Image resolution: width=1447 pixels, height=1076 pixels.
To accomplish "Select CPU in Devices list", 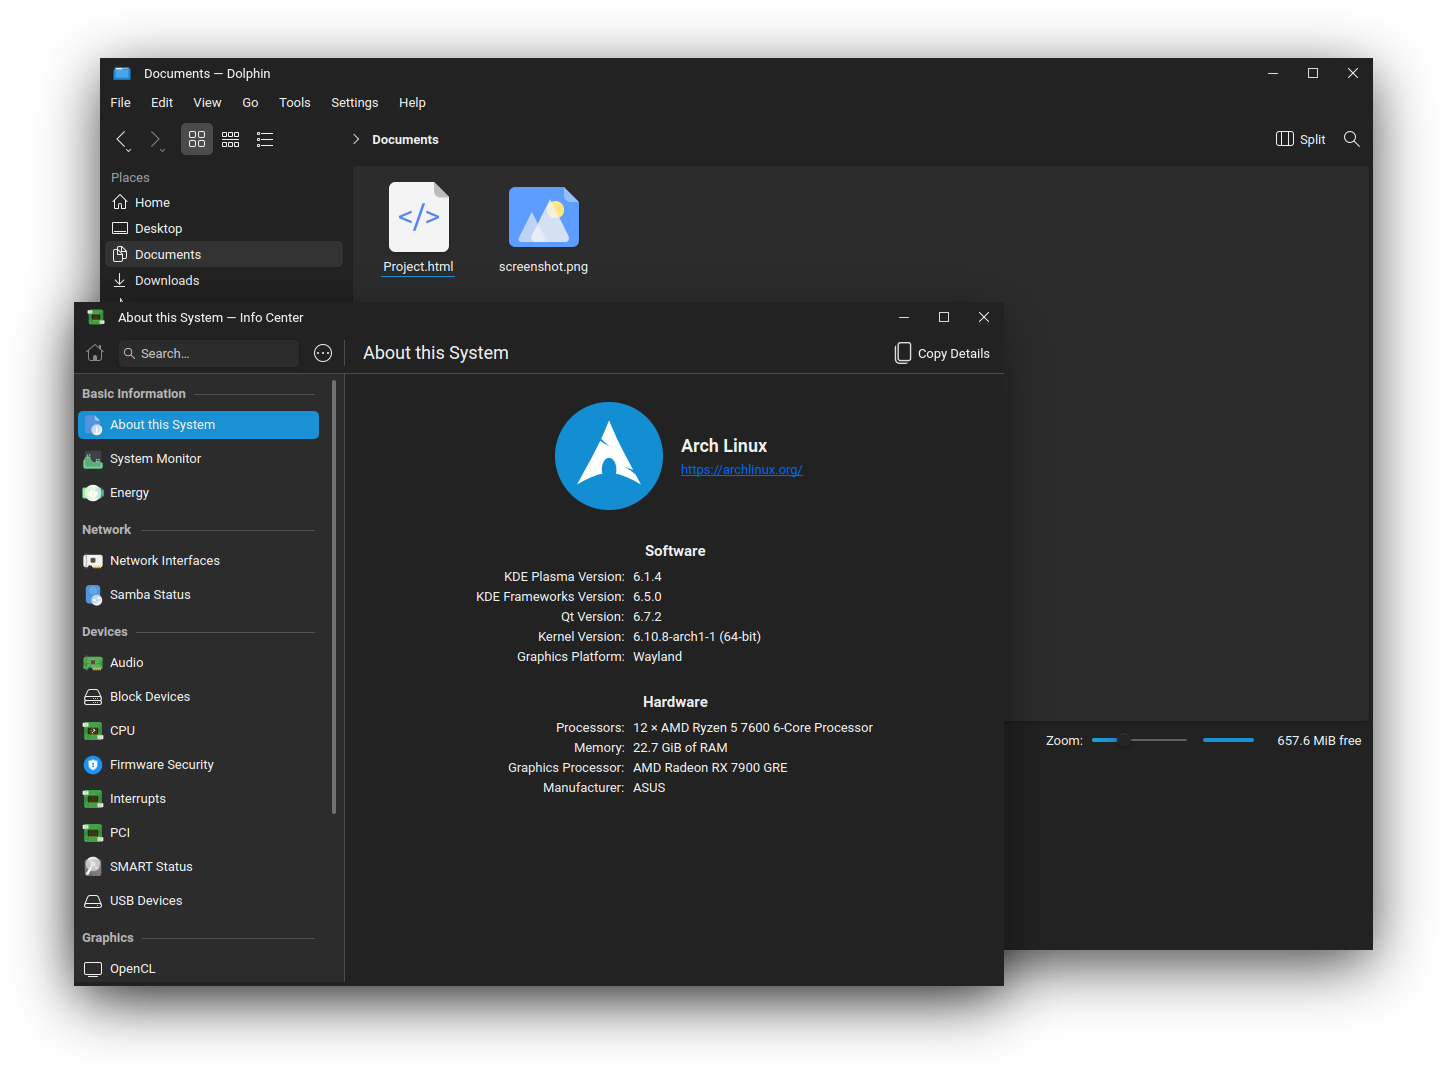I will 122,731.
